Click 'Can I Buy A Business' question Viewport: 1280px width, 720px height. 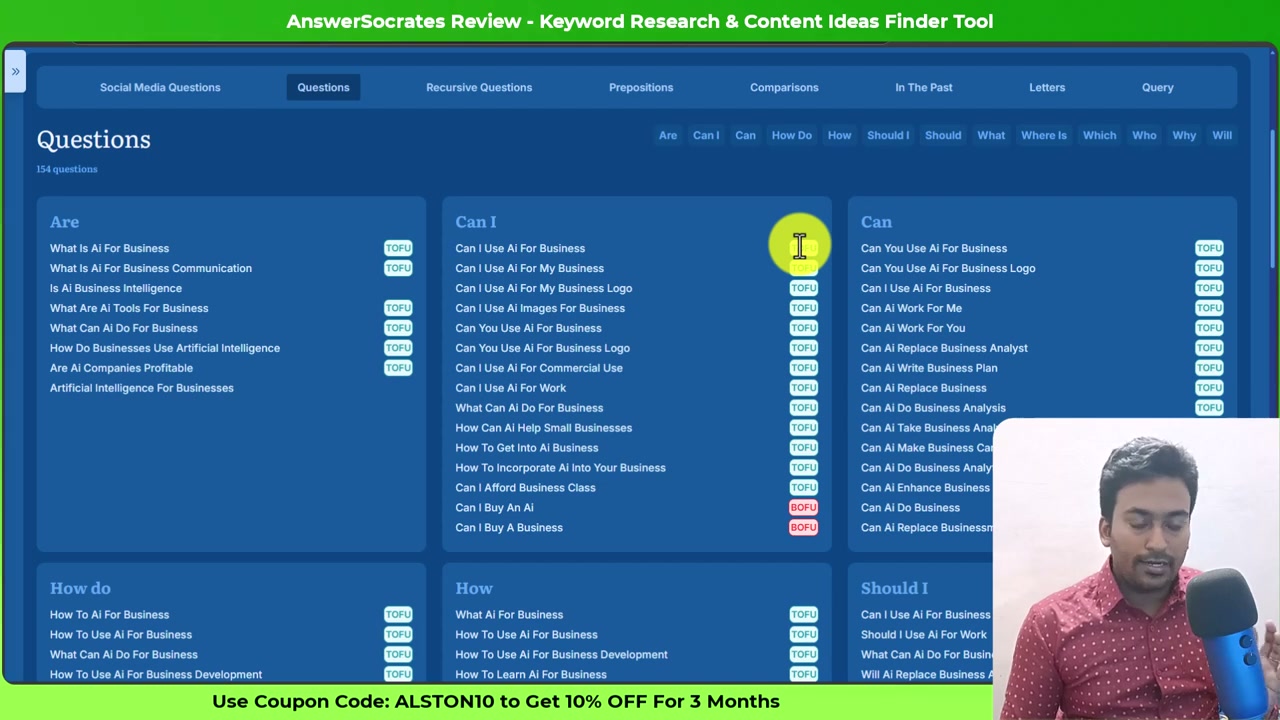(509, 528)
